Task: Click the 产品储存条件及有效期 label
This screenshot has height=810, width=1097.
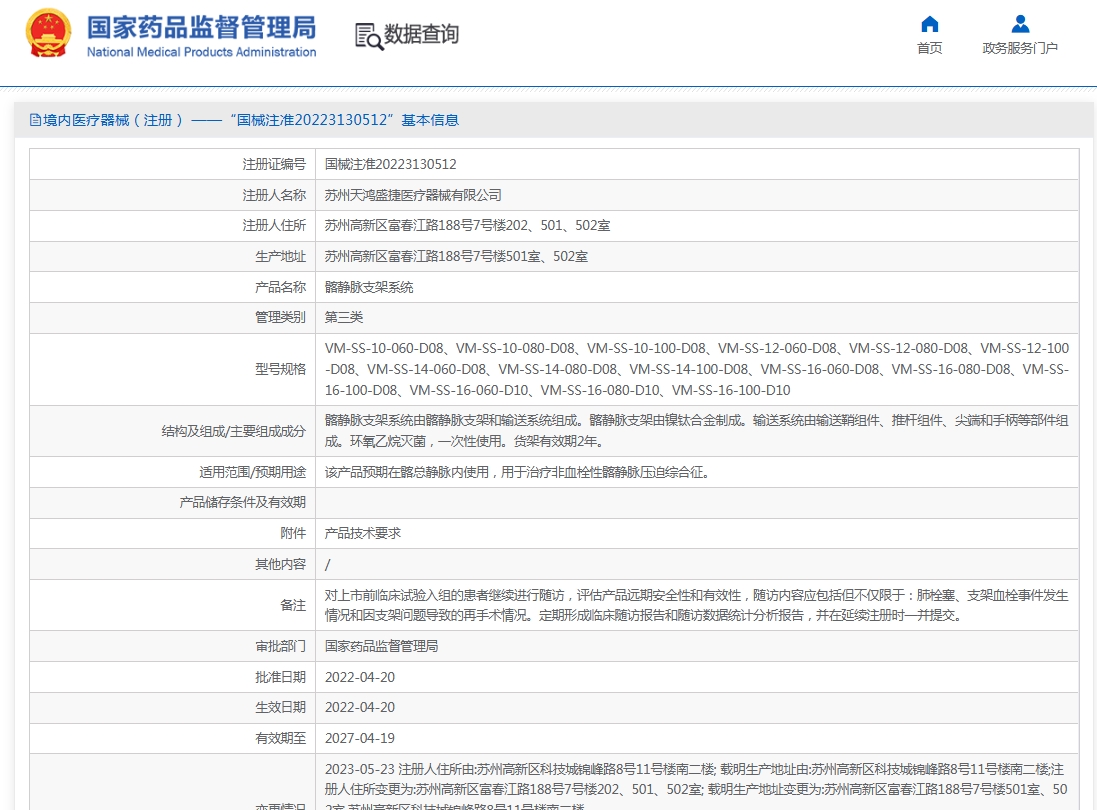Action: (243, 502)
